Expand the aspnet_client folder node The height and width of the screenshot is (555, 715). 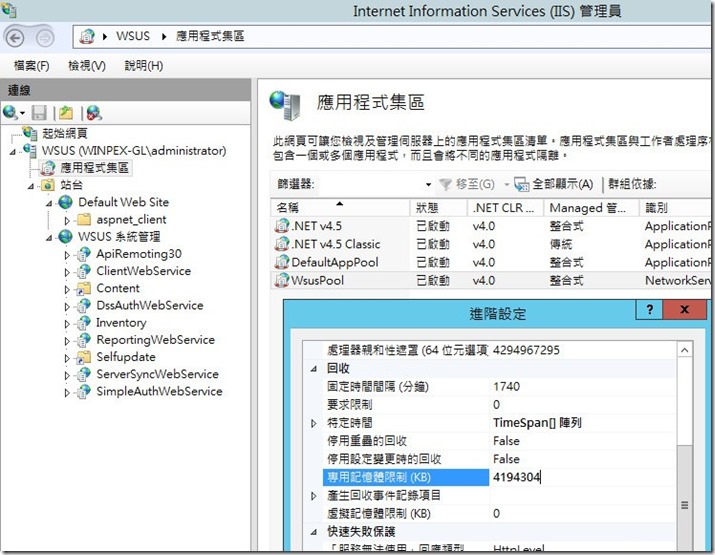click(x=67, y=220)
